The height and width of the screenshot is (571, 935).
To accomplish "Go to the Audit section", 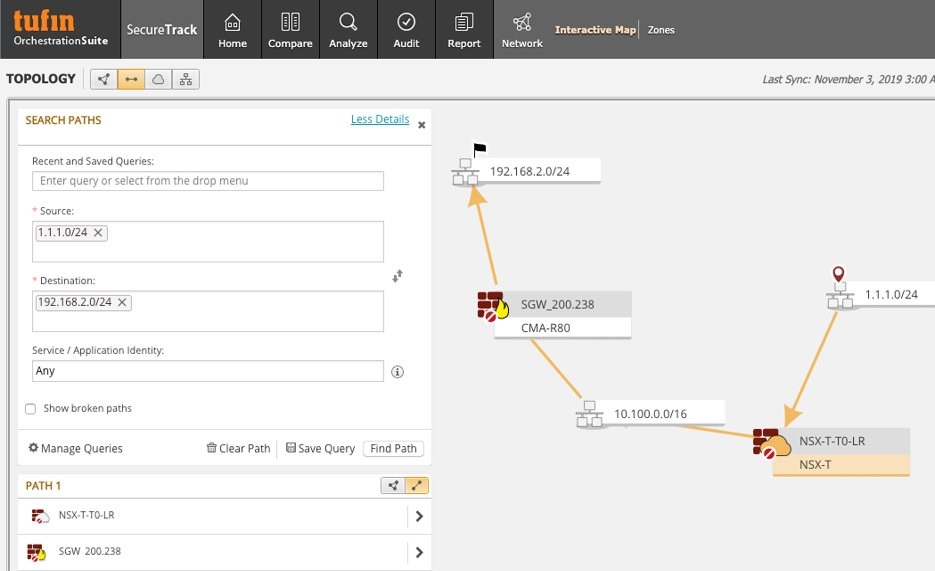I will (406, 30).
